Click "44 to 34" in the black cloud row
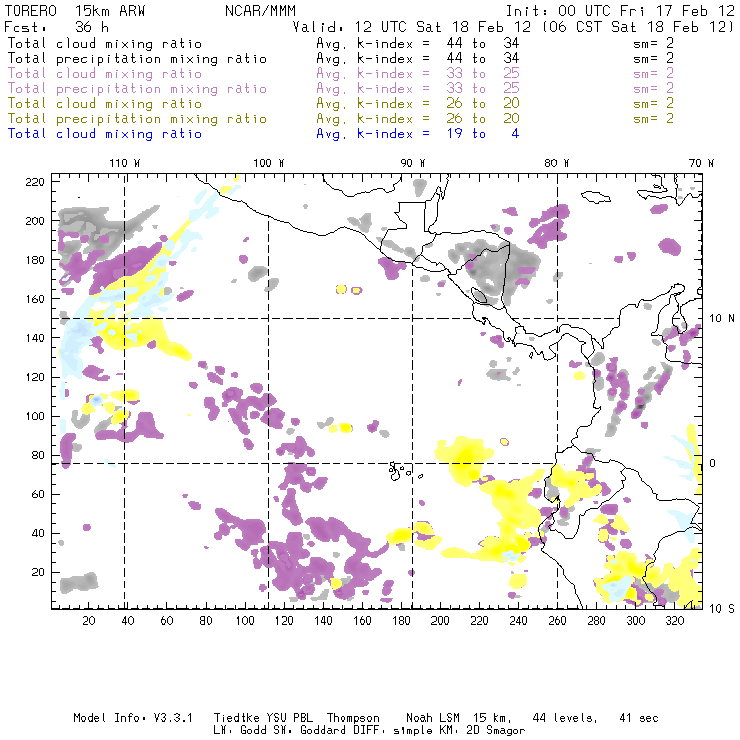The image size is (740, 740). 483,43
